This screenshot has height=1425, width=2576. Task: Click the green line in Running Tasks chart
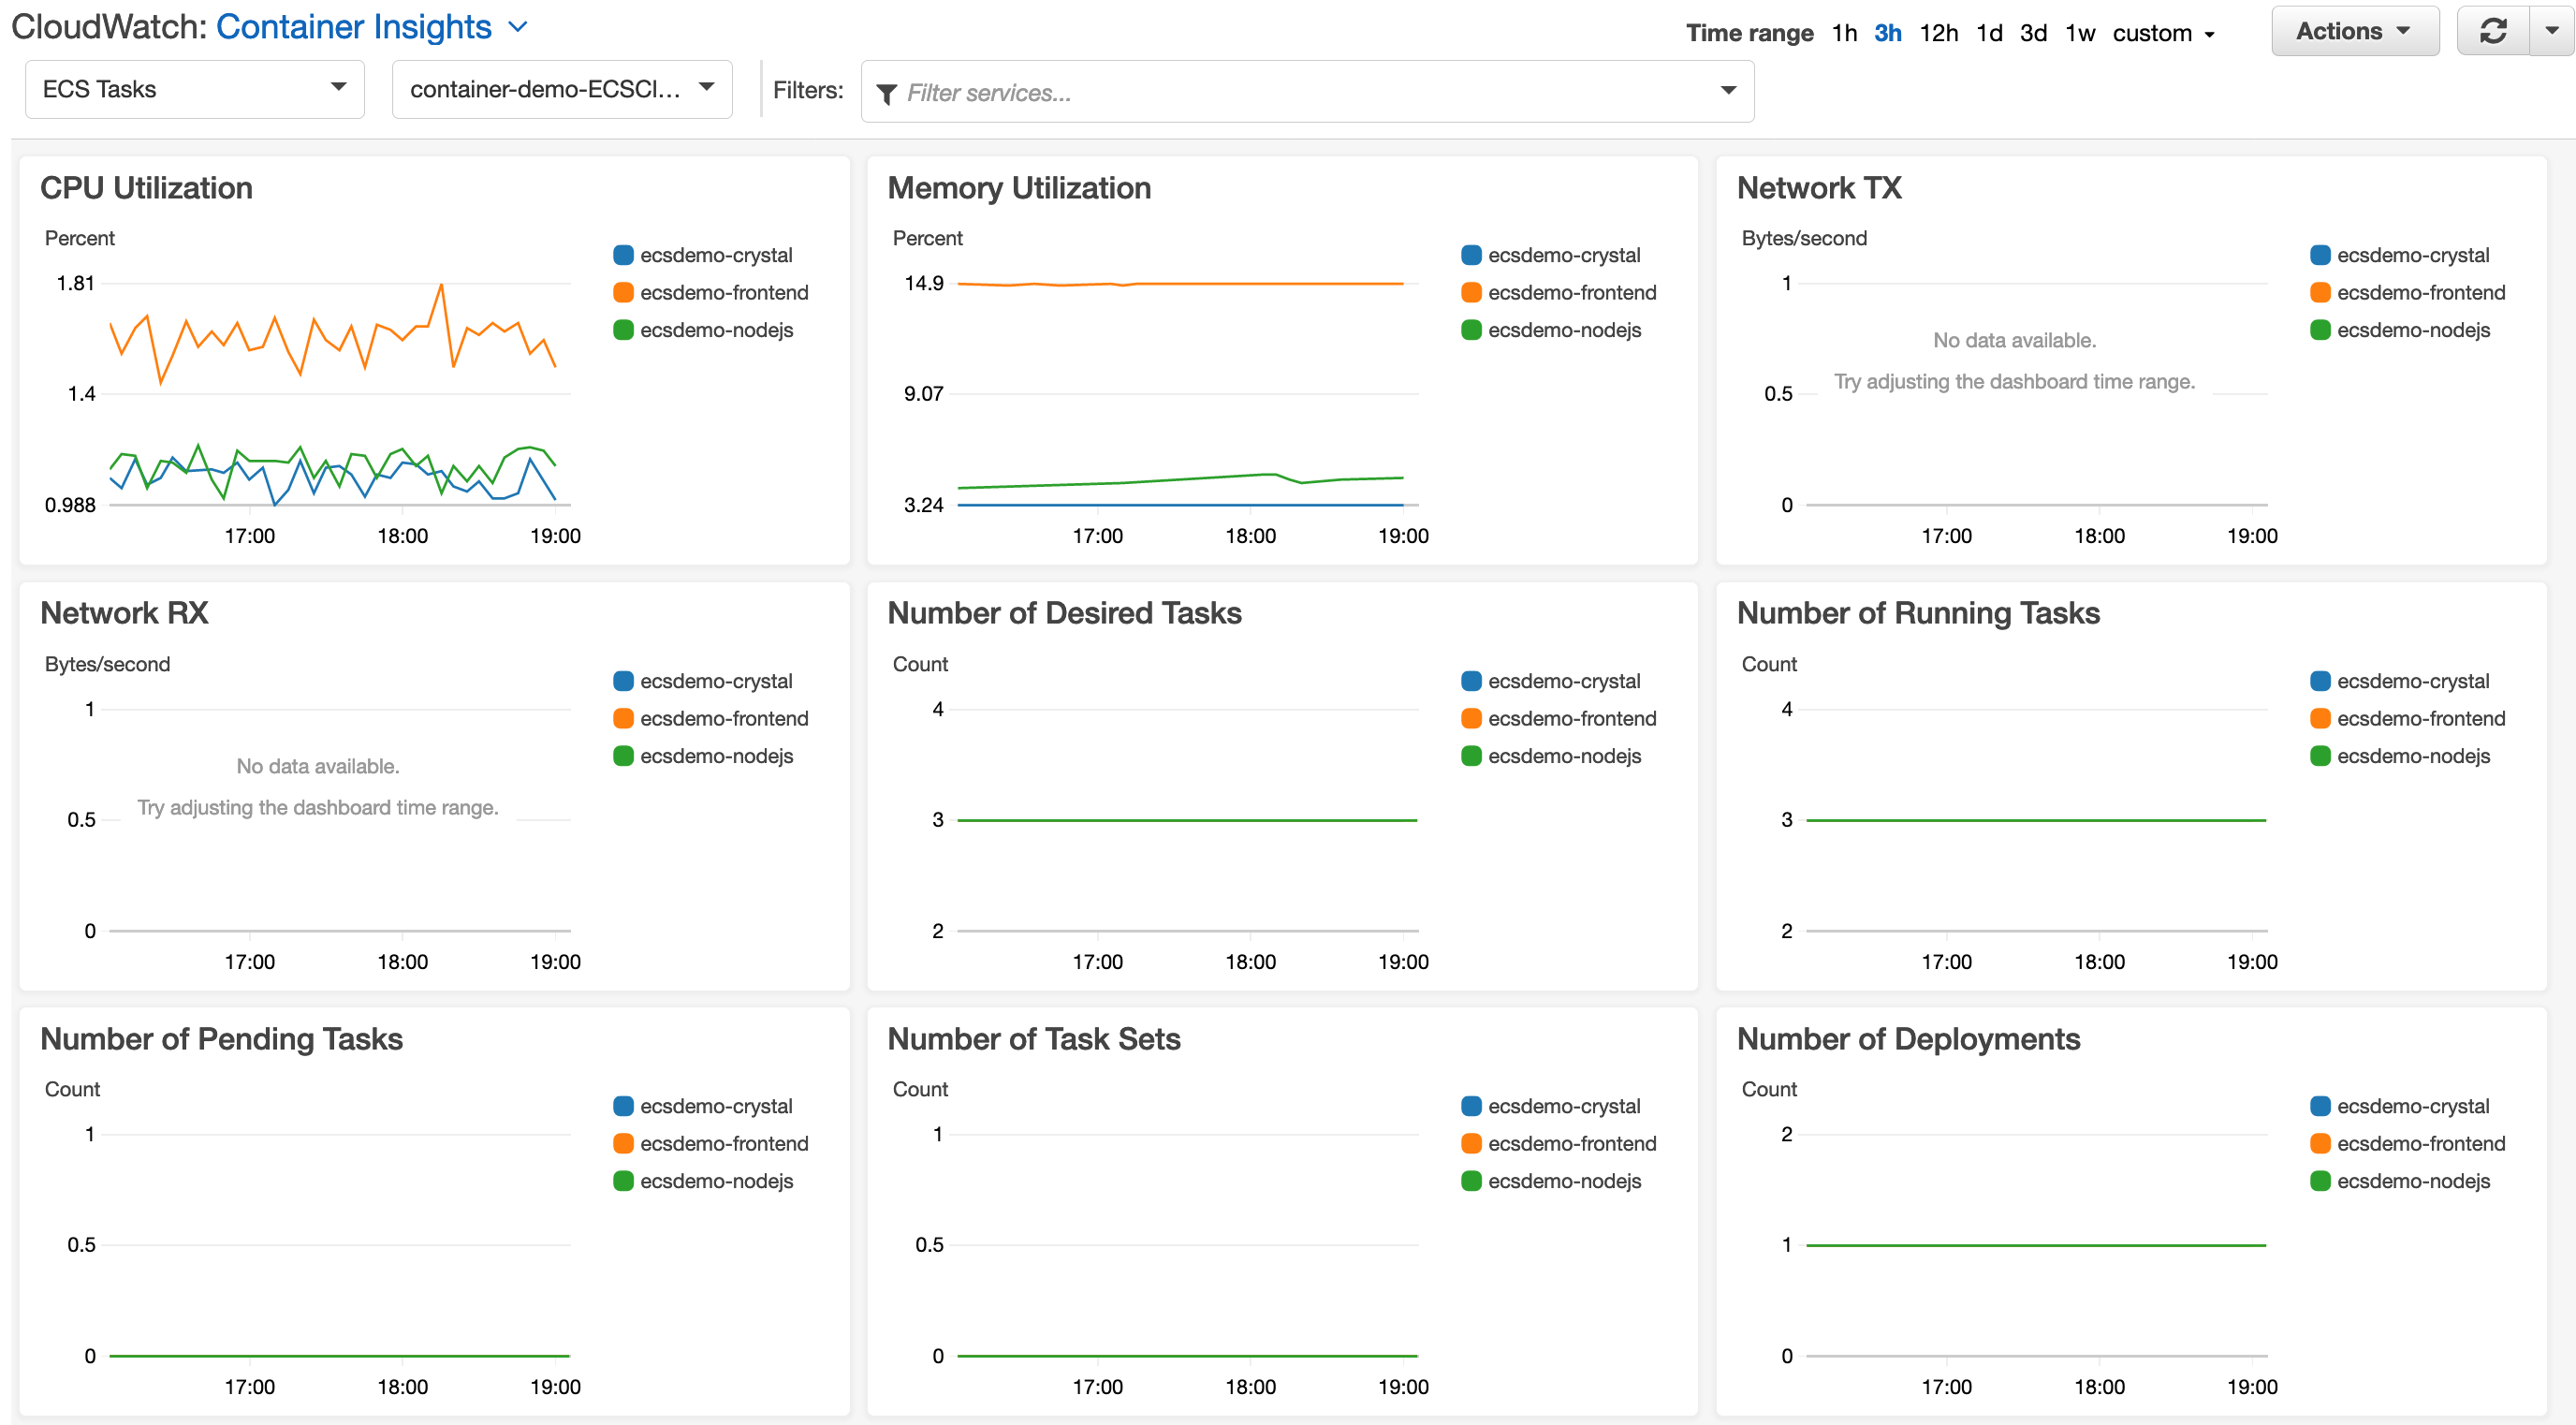point(2036,820)
